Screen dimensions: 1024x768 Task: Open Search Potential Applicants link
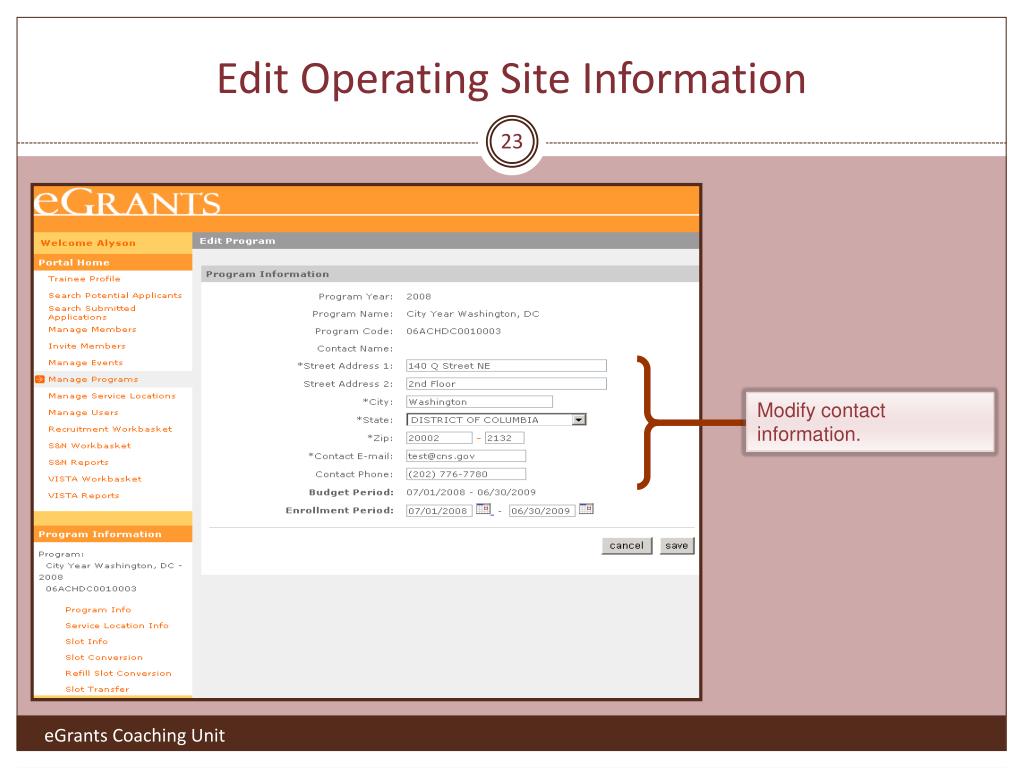tap(115, 295)
